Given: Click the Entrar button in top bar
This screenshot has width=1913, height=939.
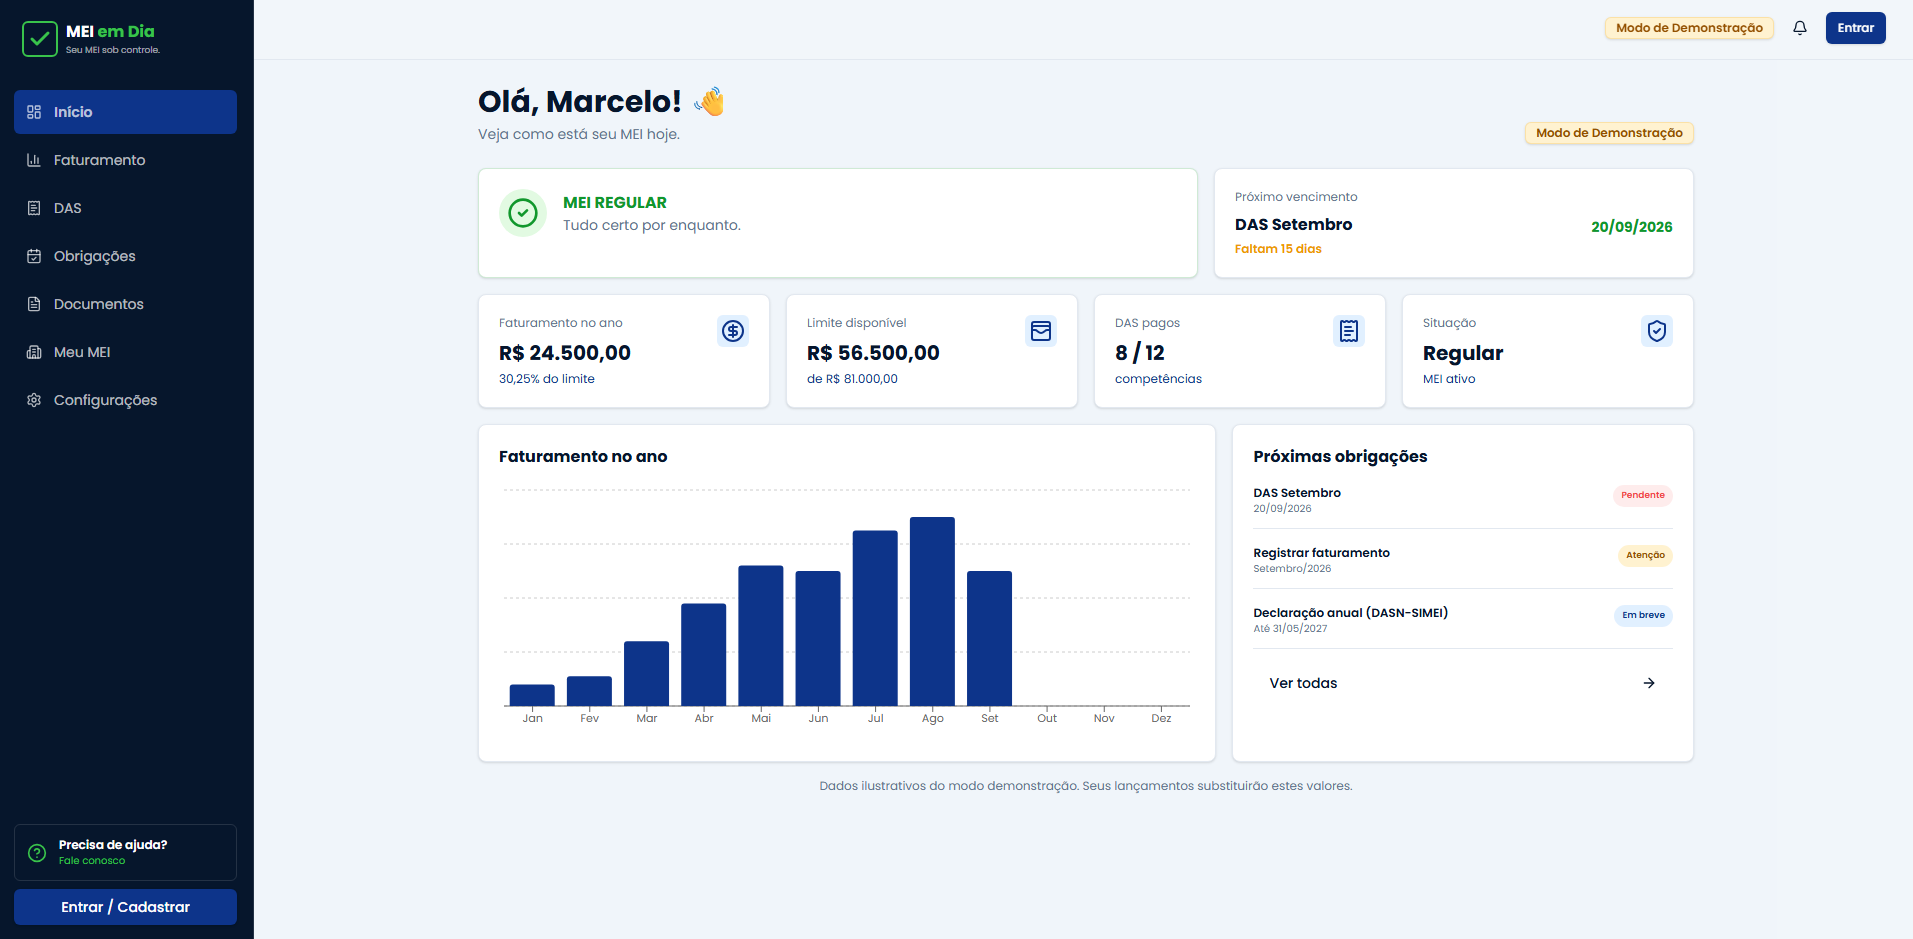Looking at the screenshot, I should (1855, 28).
